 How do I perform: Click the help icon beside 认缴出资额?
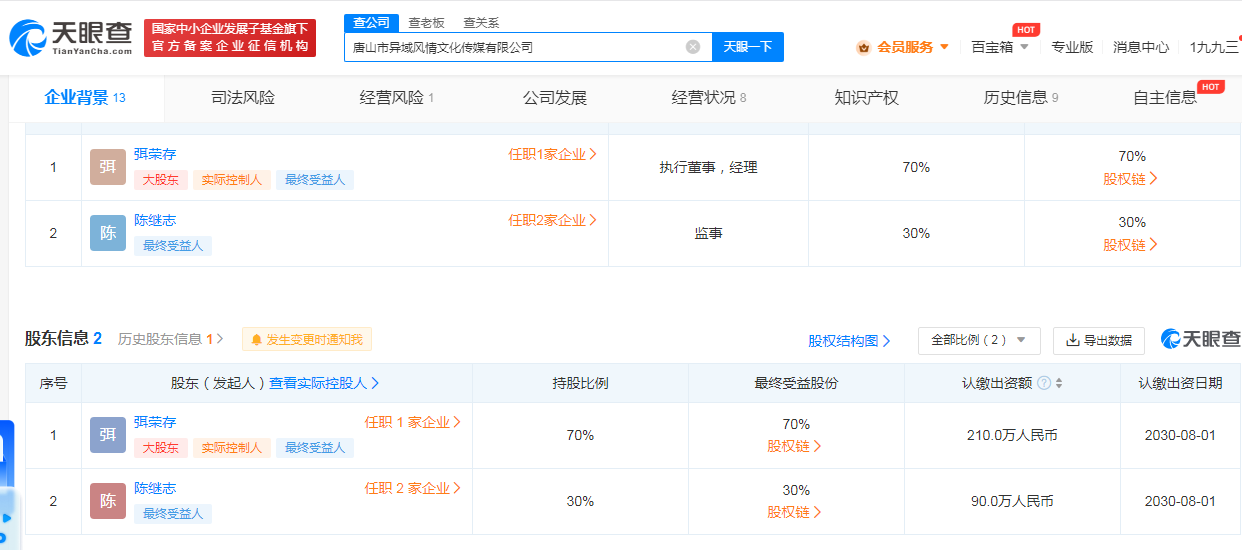click(x=1044, y=383)
